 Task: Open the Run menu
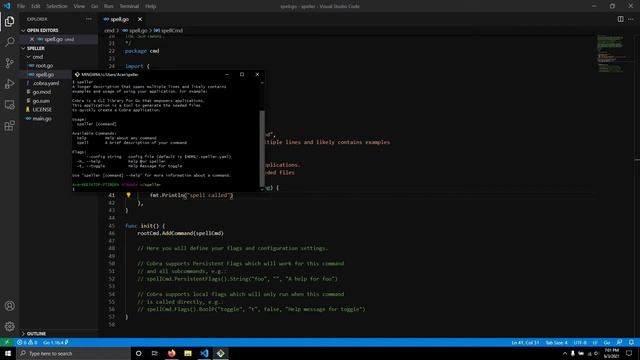click(109, 6)
